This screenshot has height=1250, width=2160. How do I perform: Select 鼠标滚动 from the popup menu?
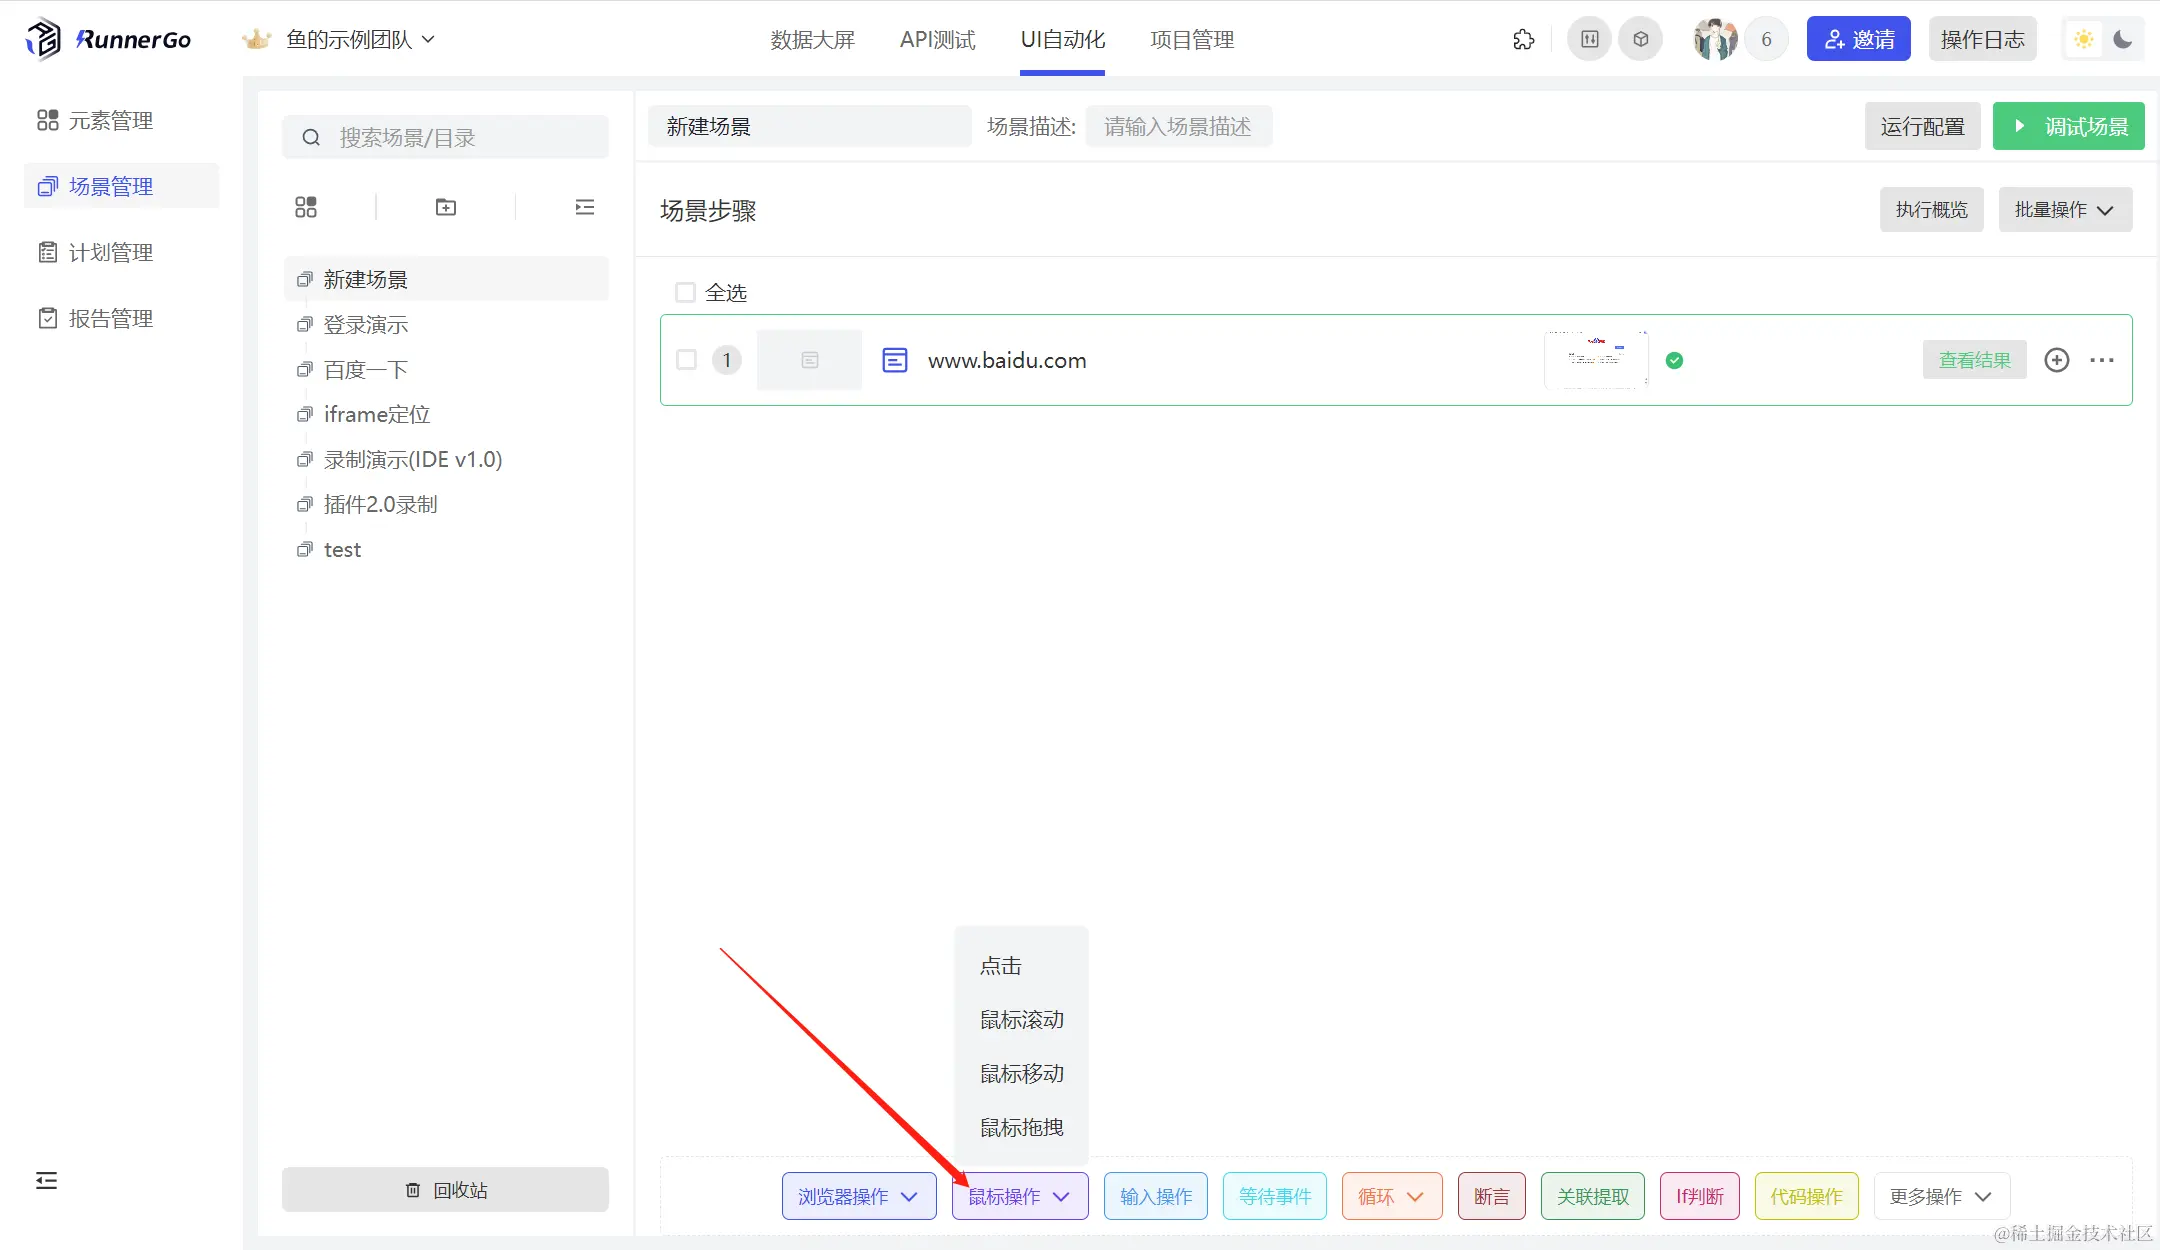[x=1021, y=1020]
